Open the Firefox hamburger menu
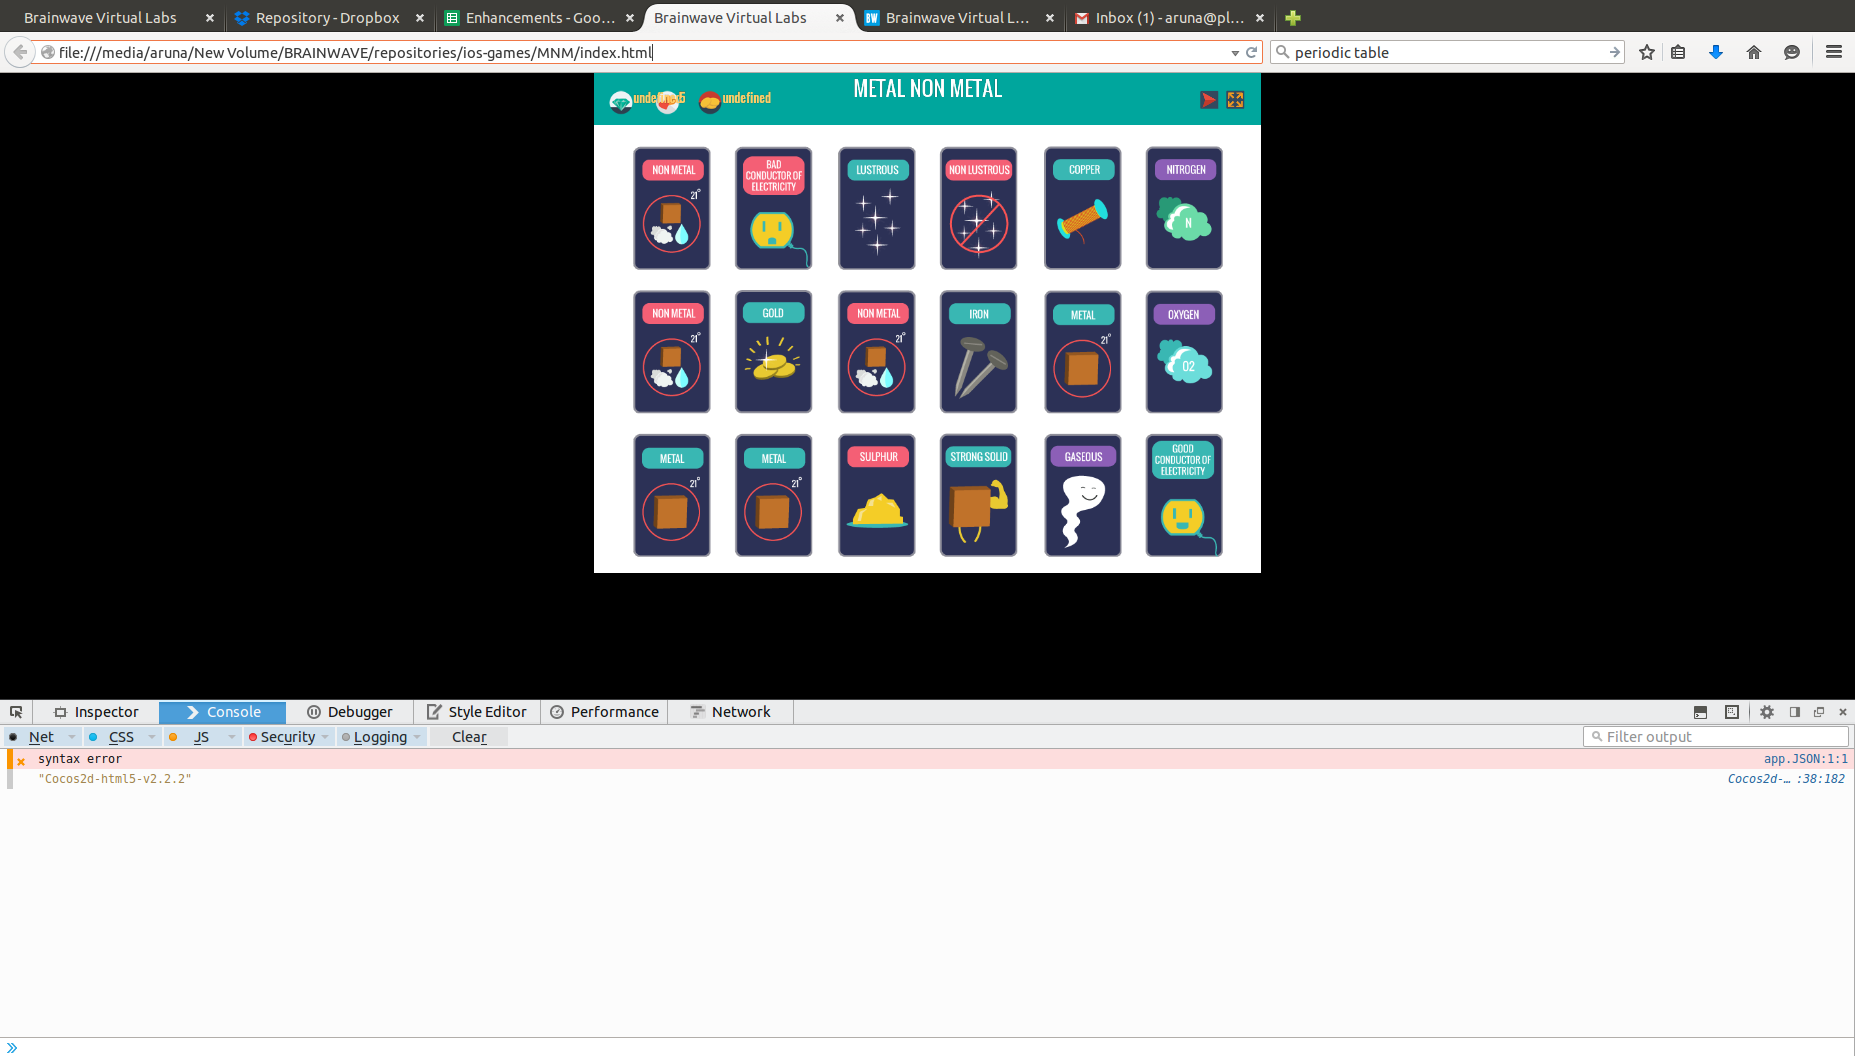The width and height of the screenshot is (1855, 1056). point(1834,52)
